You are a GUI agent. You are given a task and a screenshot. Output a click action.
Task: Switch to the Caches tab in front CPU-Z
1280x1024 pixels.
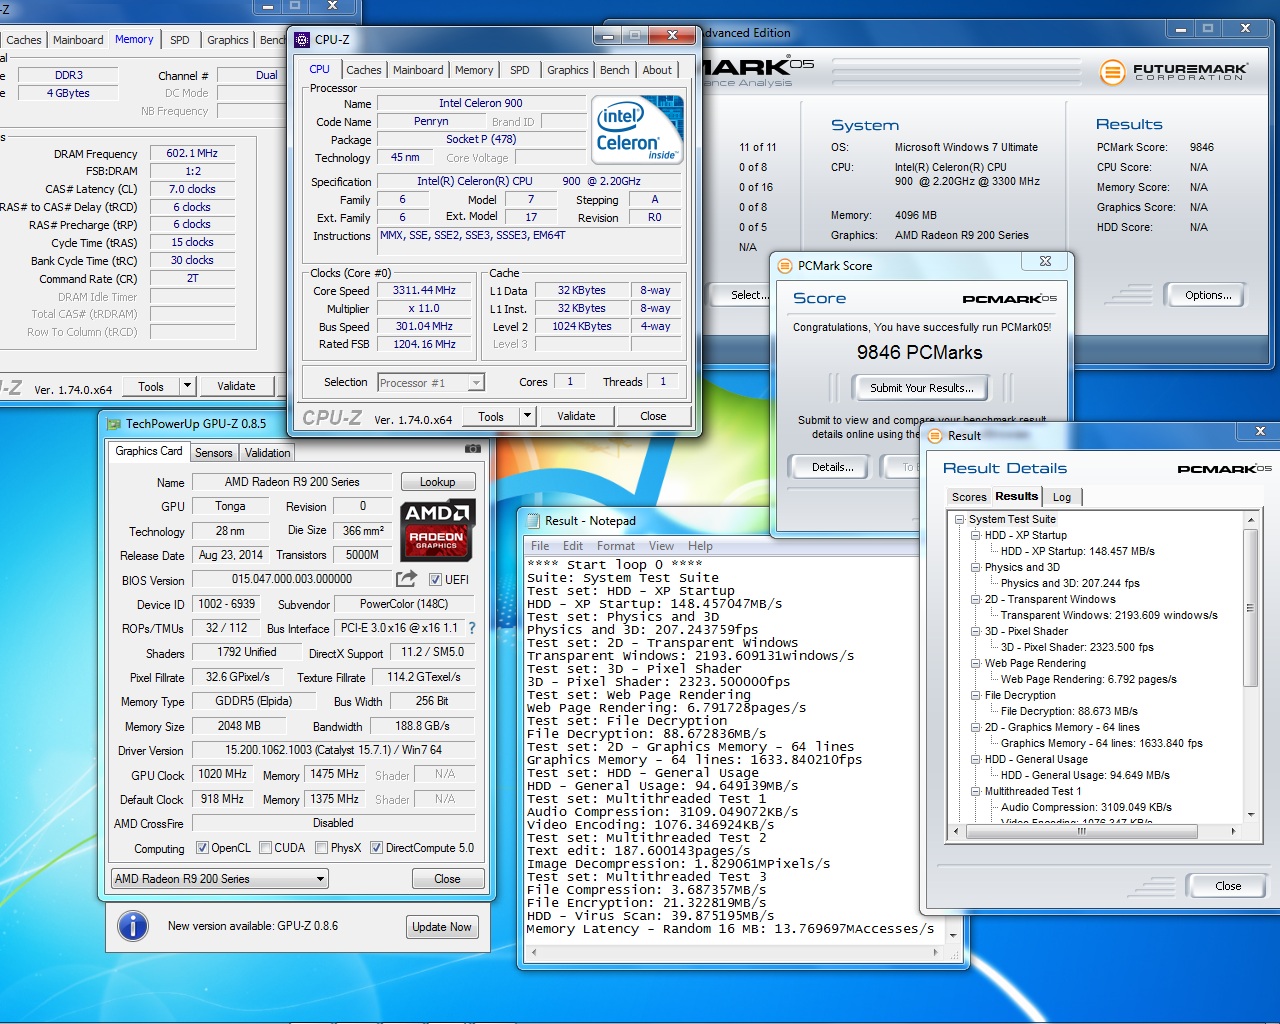pyautogui.click(x=363, y=70)
